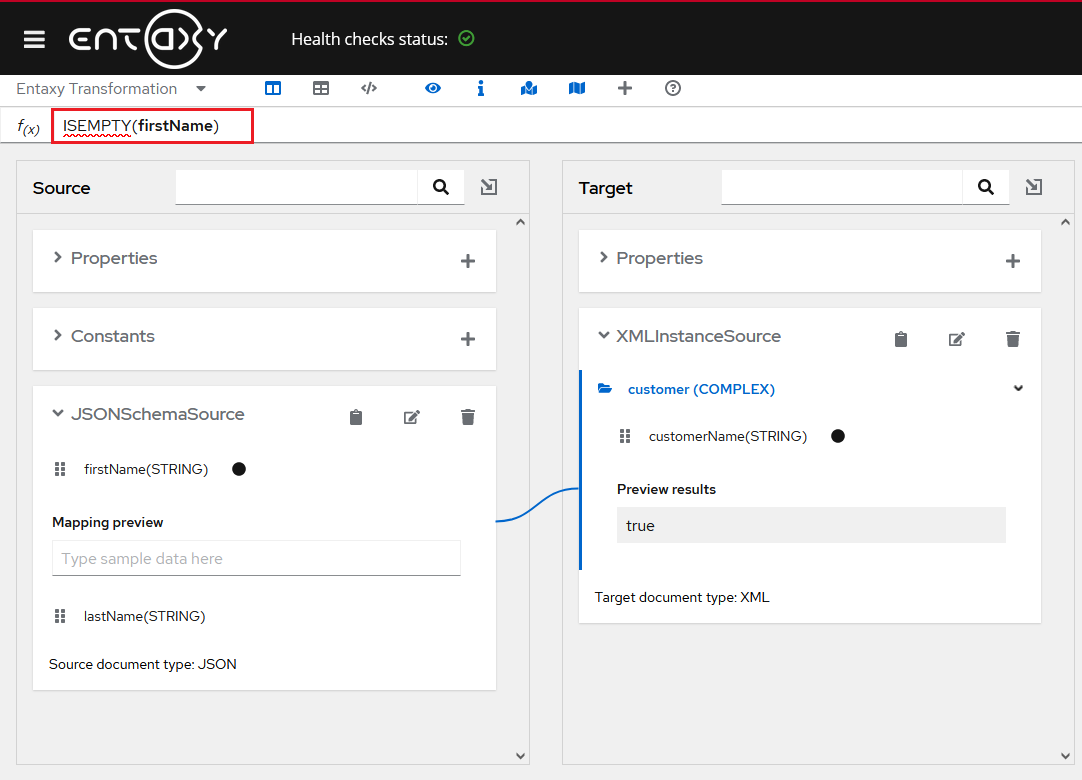The width and height of the screenshot is (1082, 780).
Task: Toggle the firstName field mapping dot
Action: [x=239, y=469]
